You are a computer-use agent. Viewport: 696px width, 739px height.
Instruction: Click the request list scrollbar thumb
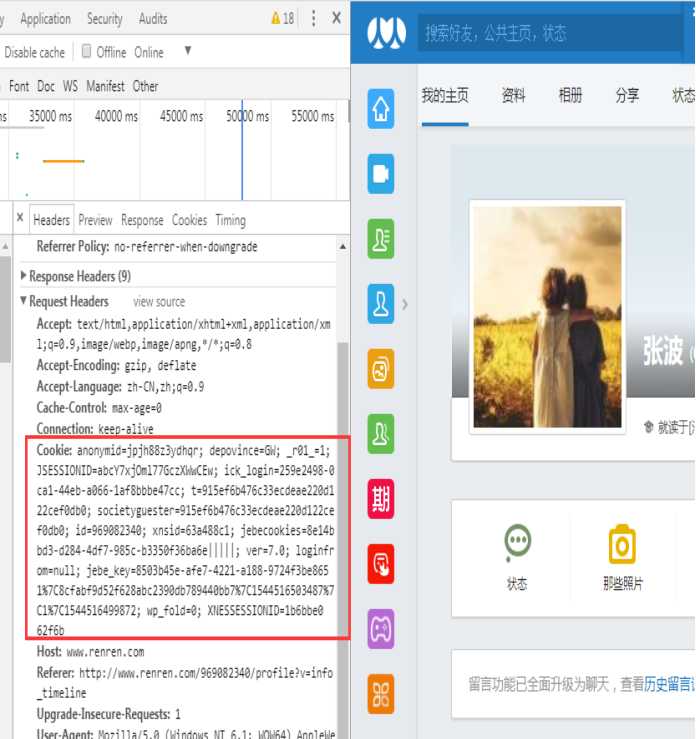point(5,310)
